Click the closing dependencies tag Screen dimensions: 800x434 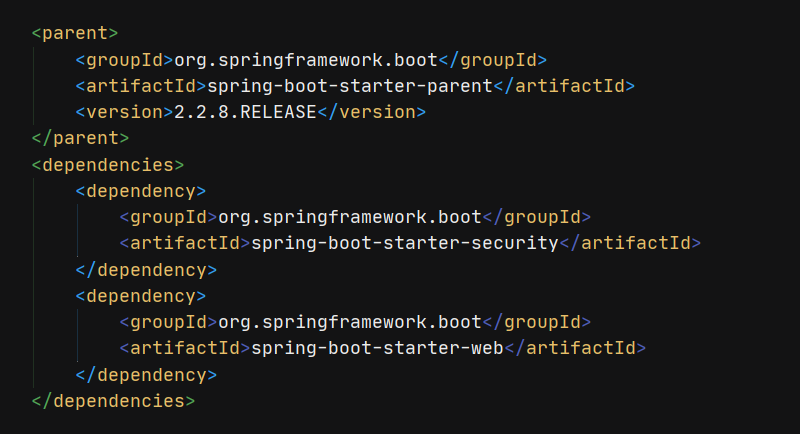click(113, 401)
